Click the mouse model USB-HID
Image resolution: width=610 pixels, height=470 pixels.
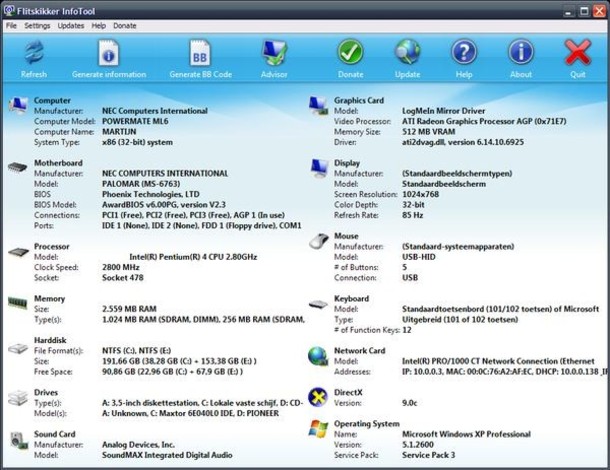pos(419,257)
